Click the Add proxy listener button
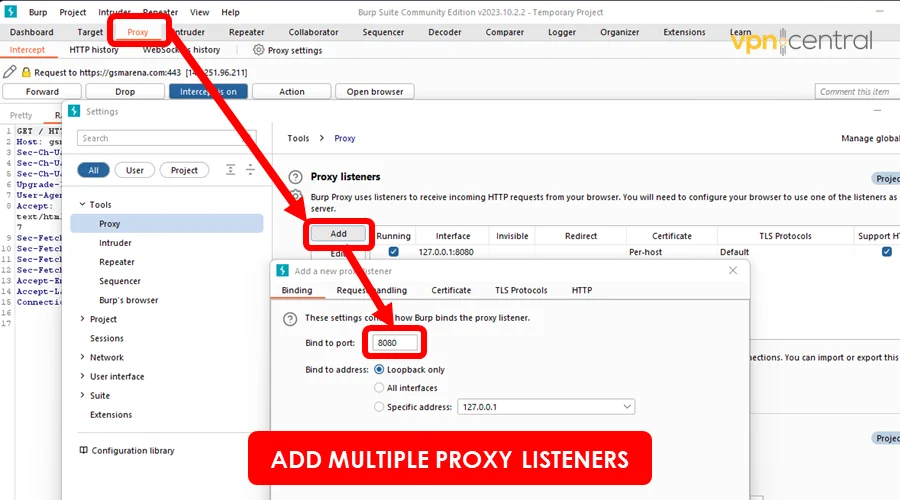This screenshot has height=500, width=900. tap(339, 234)
